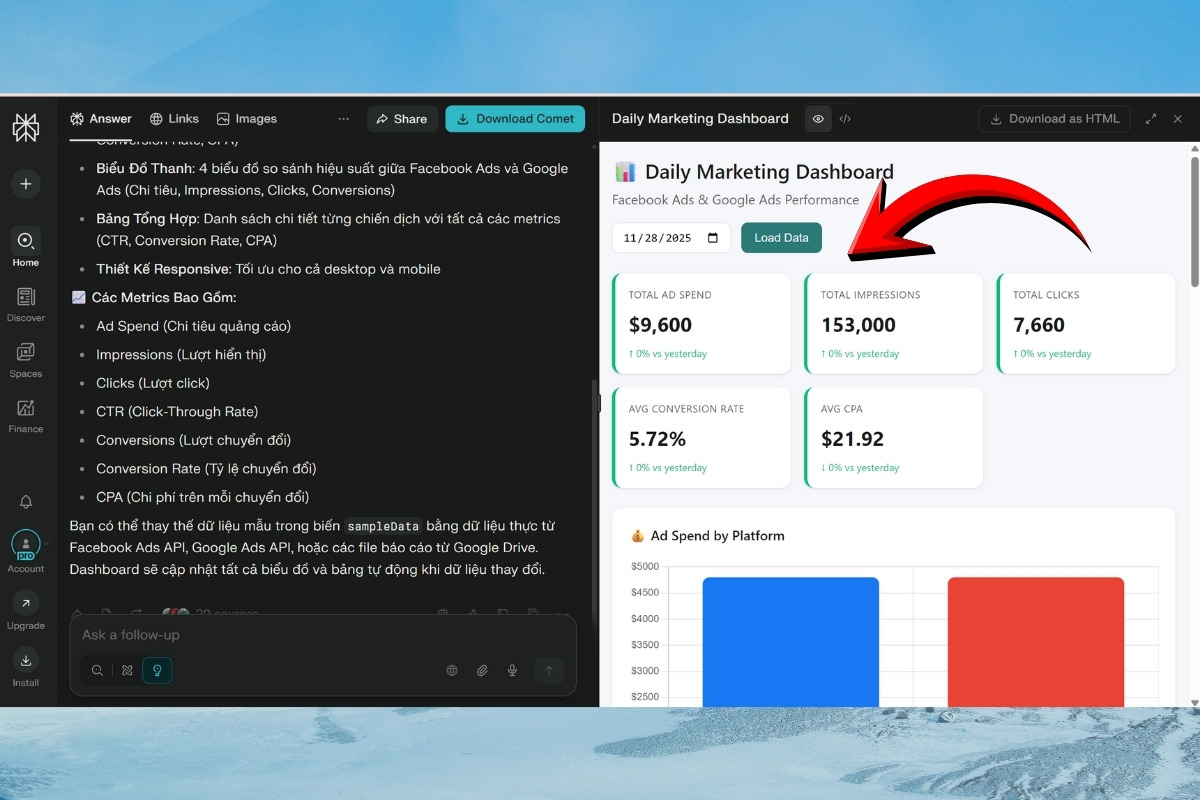
Task: Start a new thread with the plus icon
Action: tap(26, 184)
